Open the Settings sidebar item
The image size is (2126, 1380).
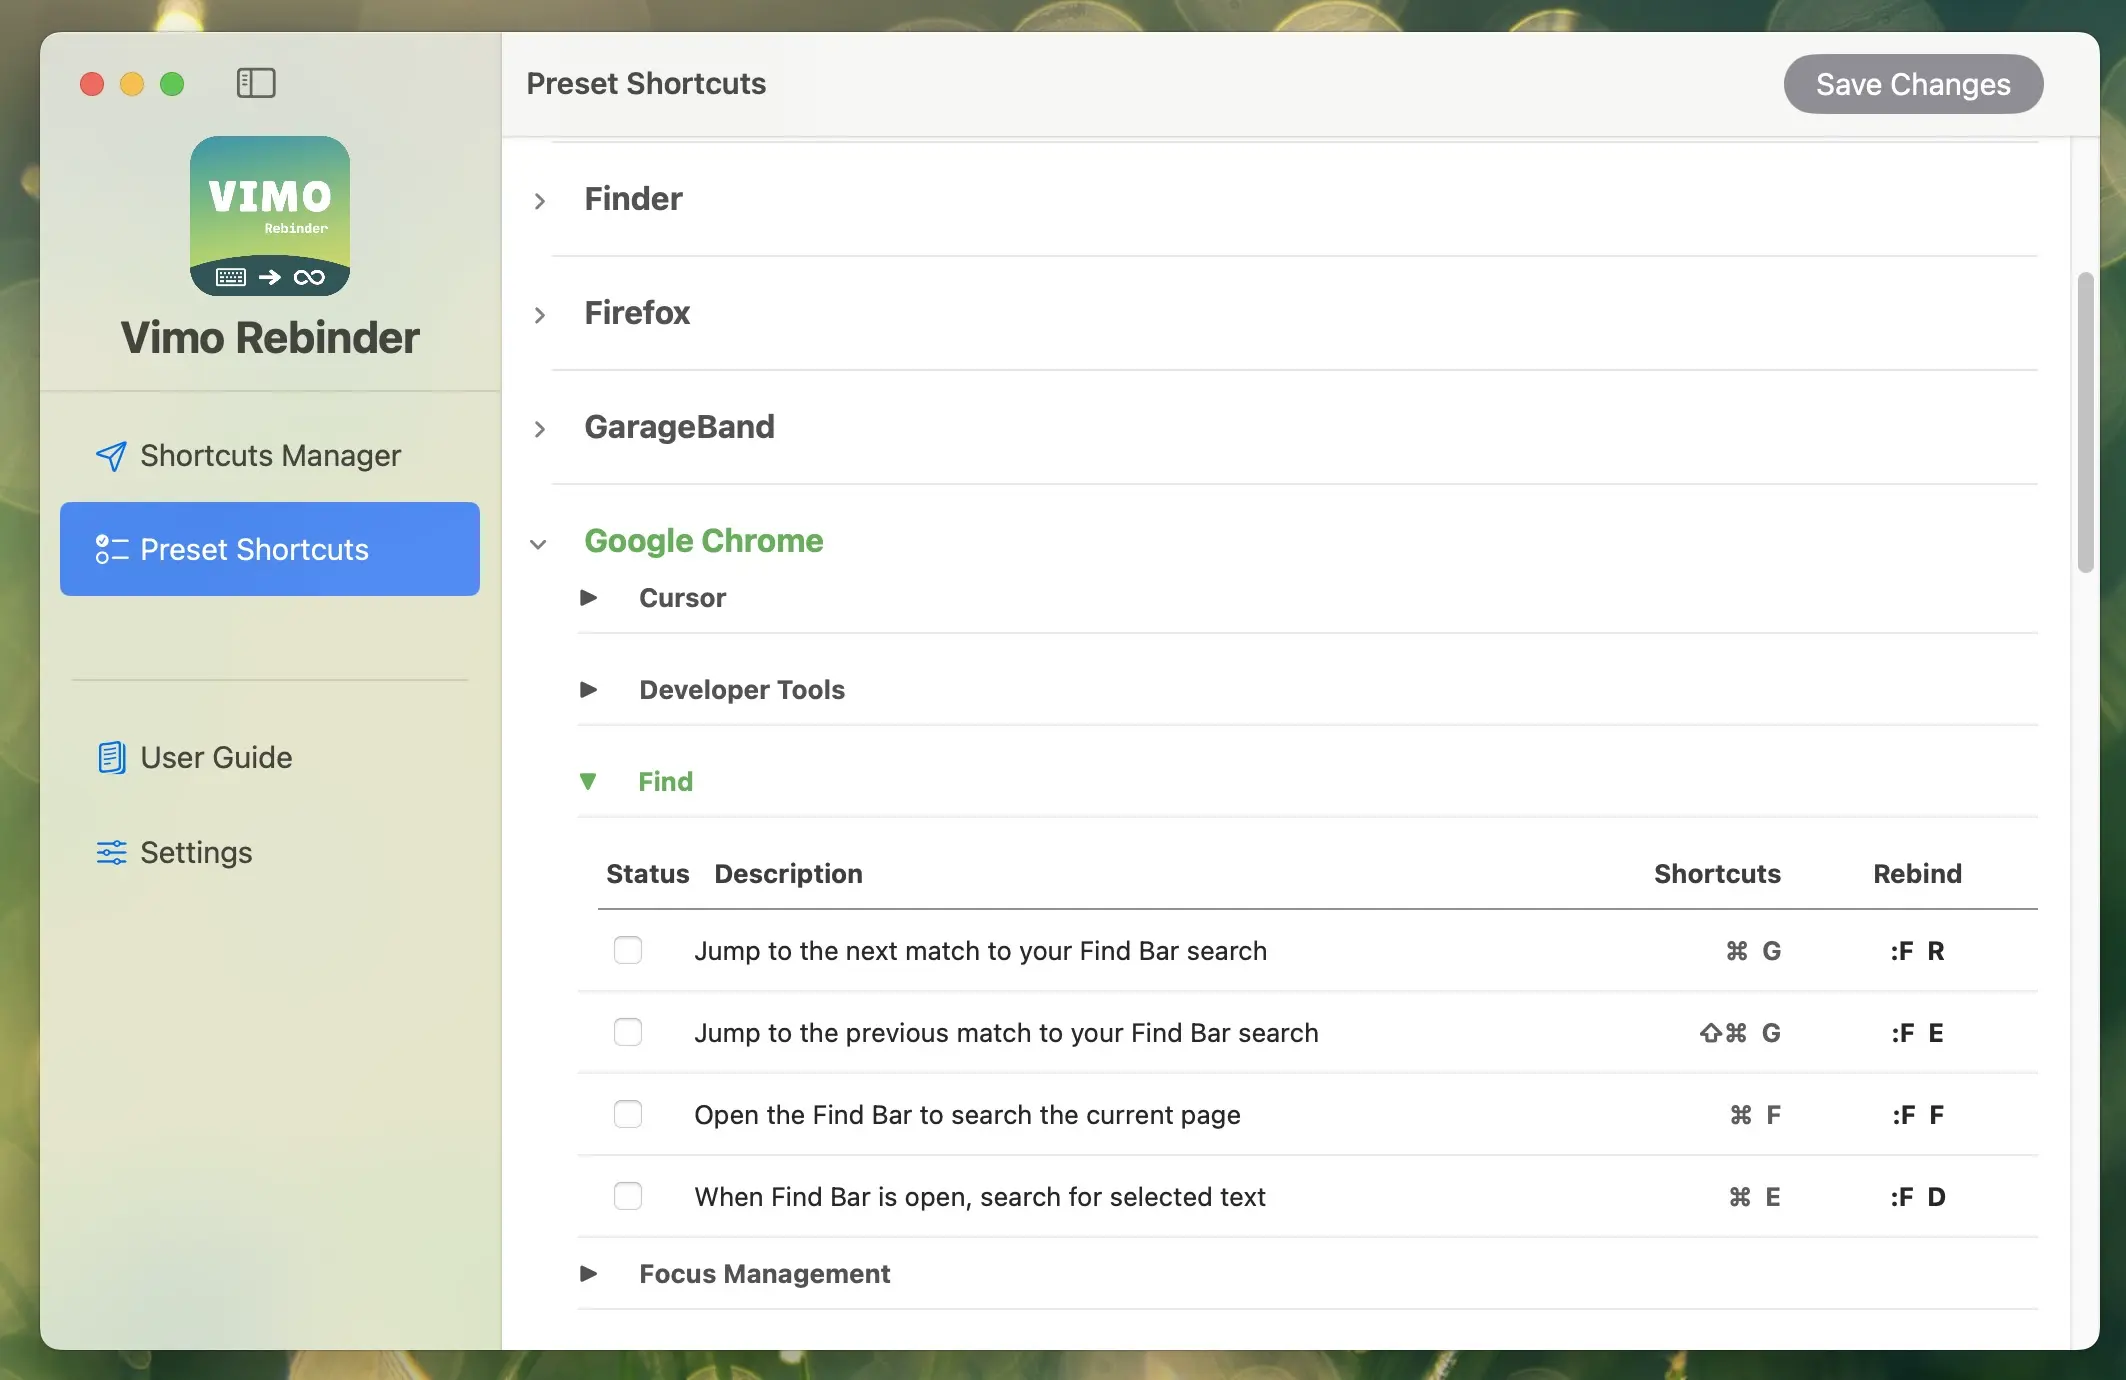(196, 852)
